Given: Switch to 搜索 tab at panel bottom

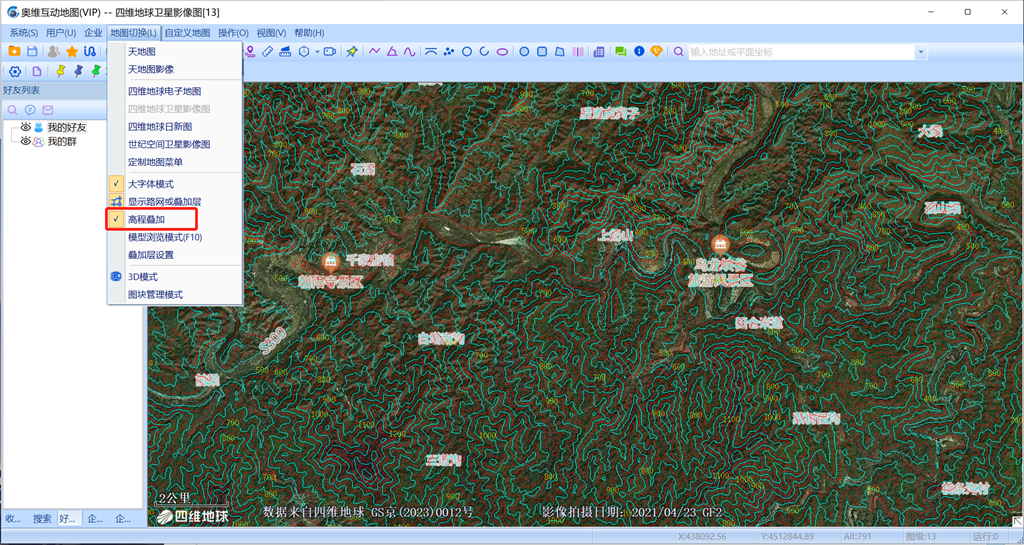Looking at the screenshot, I should [x=42, y=519].
